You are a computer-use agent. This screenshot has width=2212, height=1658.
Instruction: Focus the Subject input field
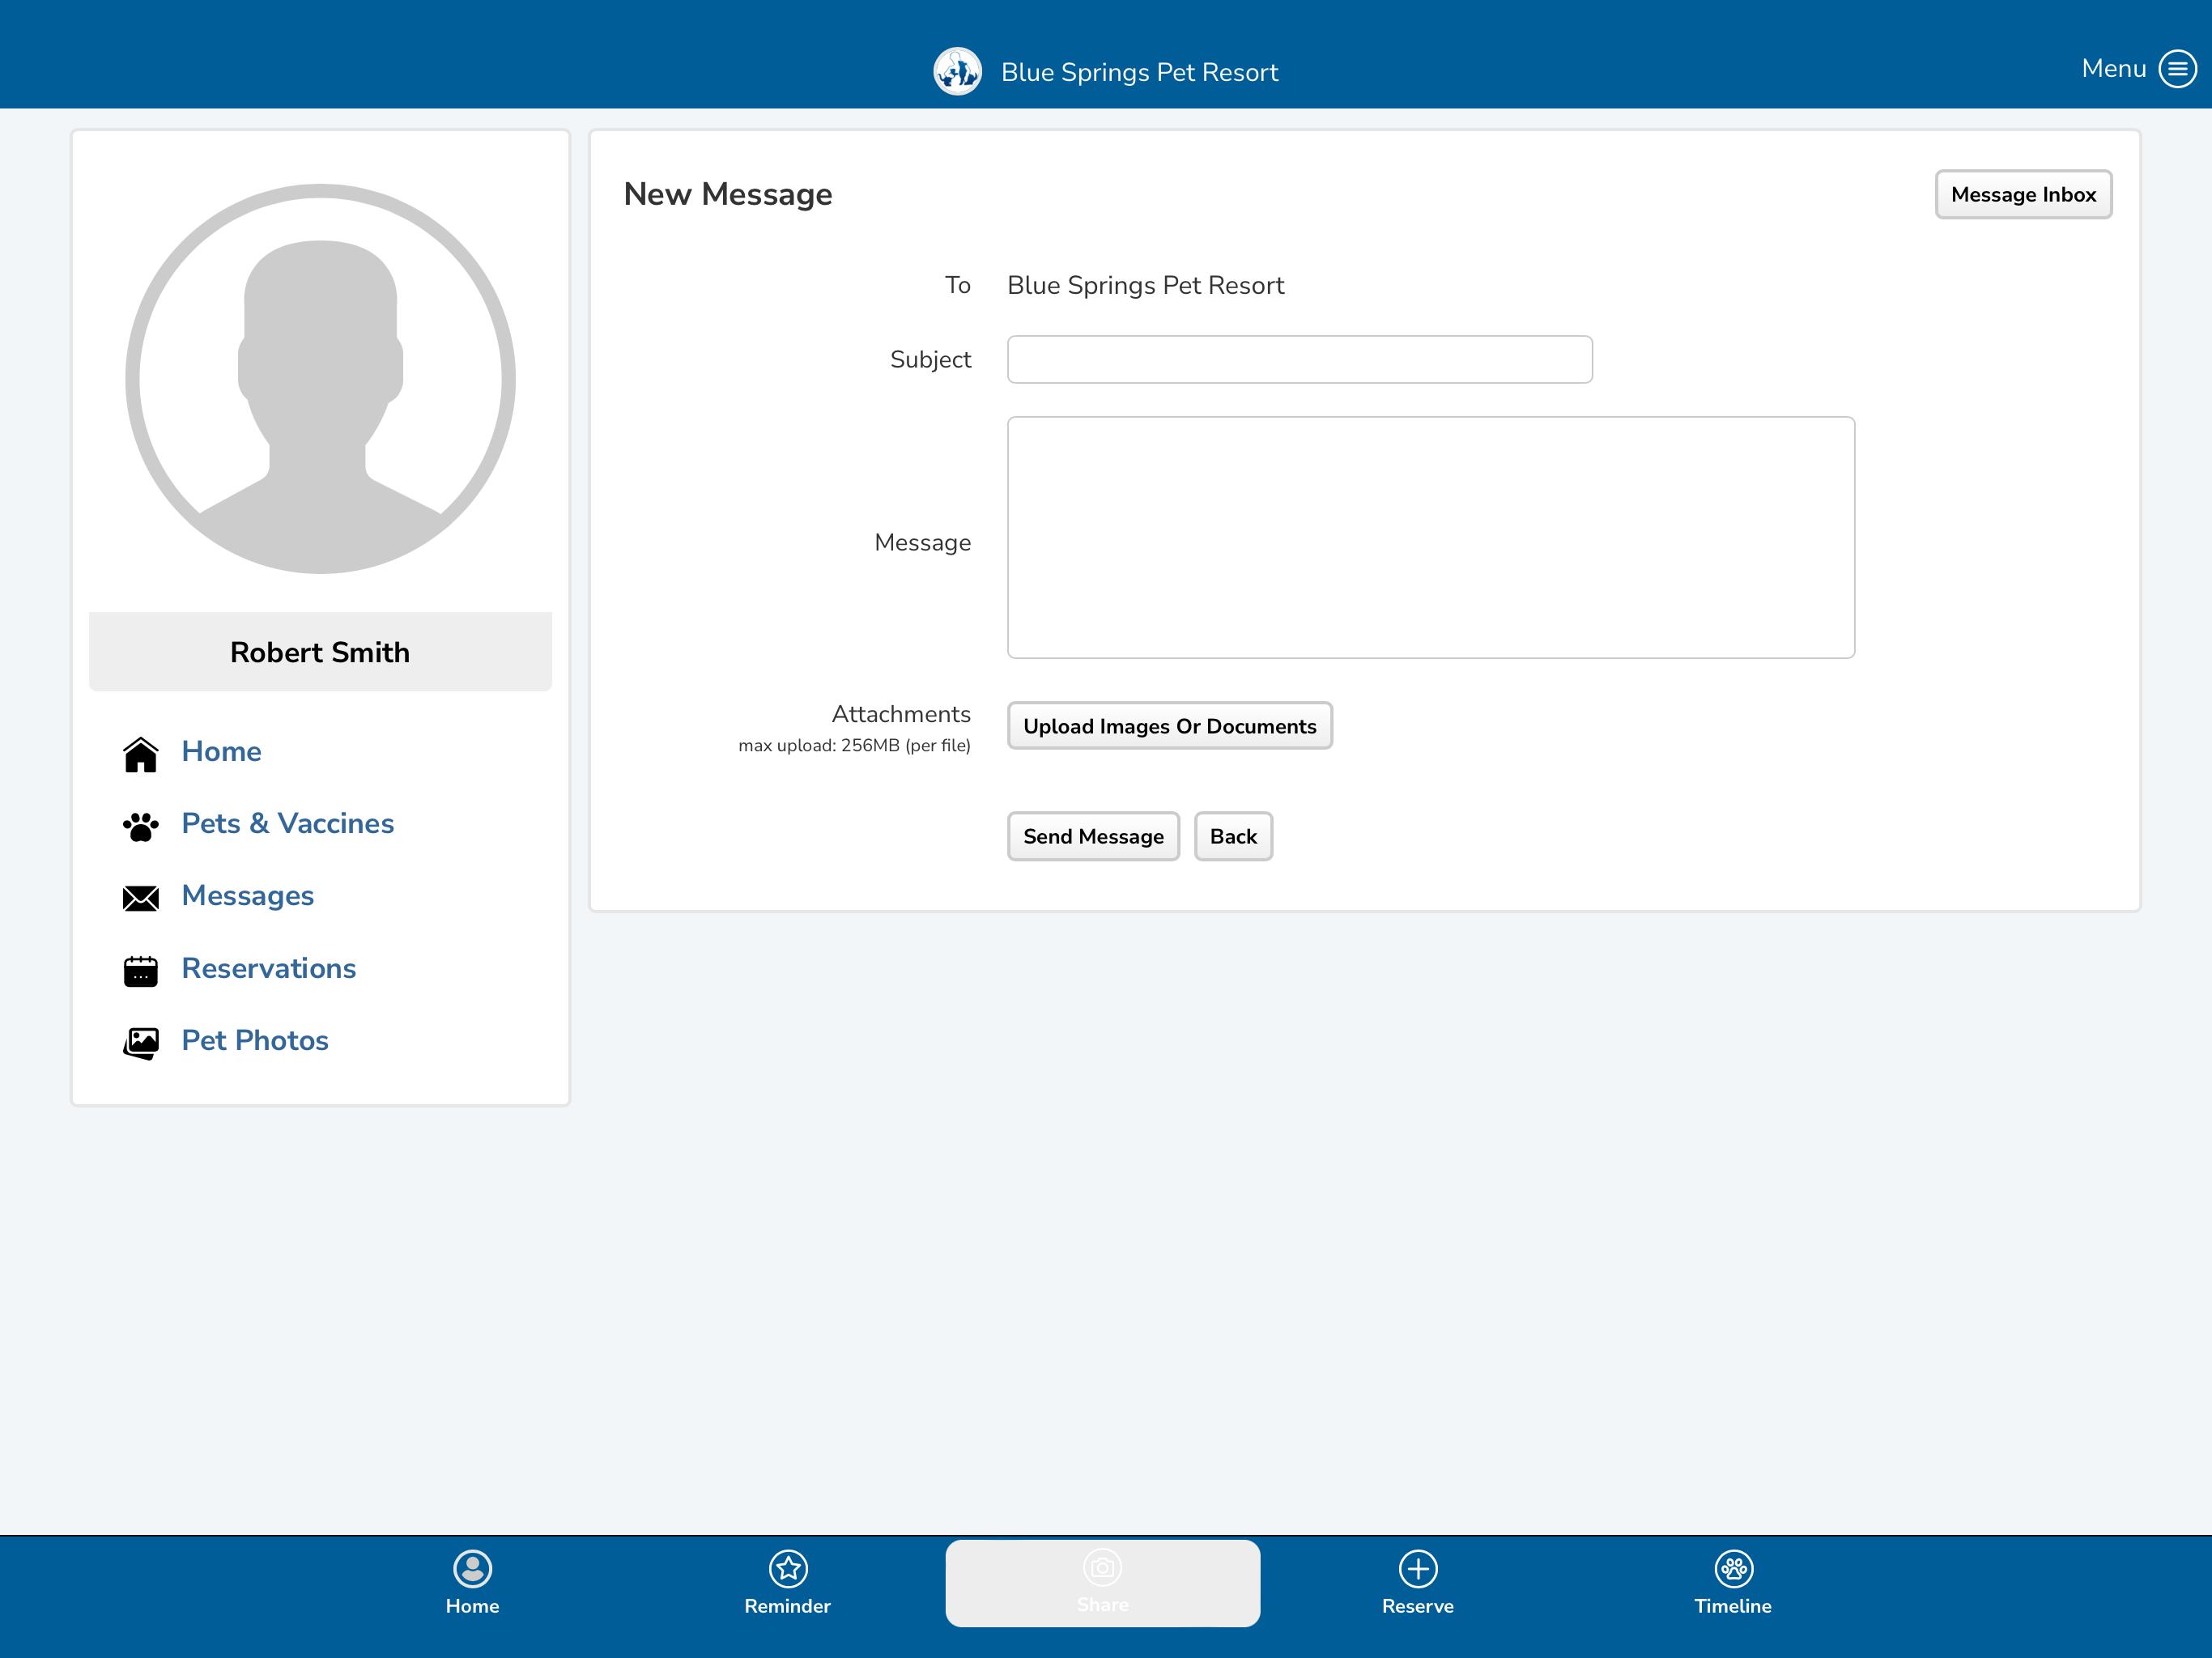click(x=1299, y=359)
